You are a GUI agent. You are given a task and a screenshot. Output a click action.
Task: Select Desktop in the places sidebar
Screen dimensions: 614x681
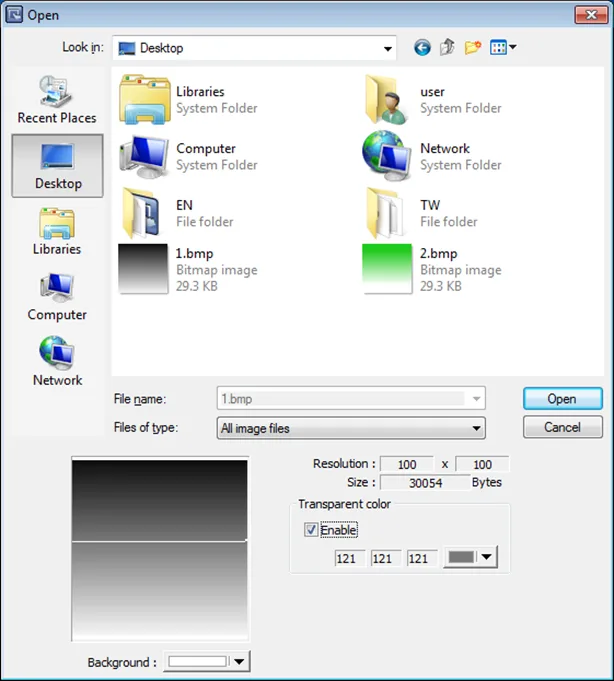pyautogui.click(x=57, y=165)
